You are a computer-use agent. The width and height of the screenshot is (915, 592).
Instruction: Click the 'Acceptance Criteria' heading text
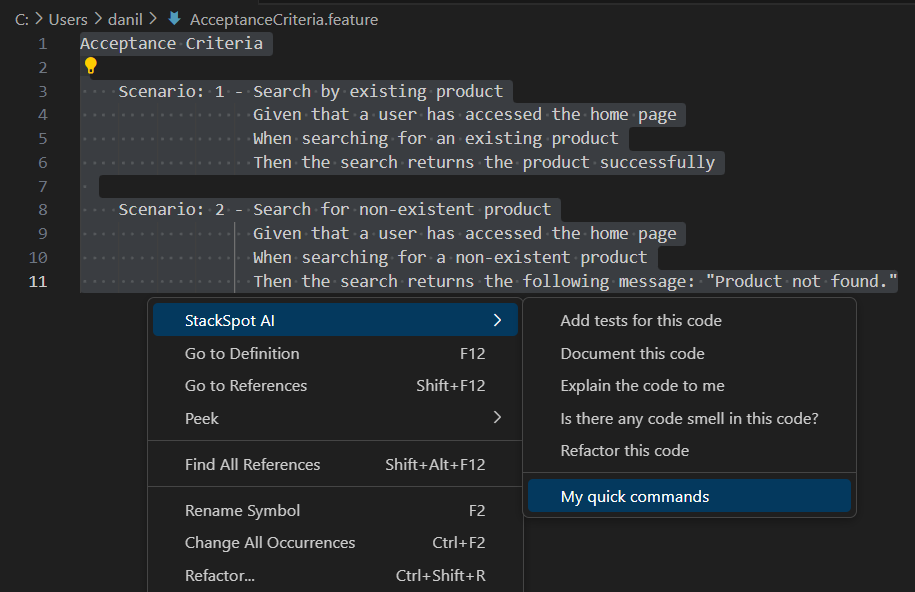(x=172, y=43)
